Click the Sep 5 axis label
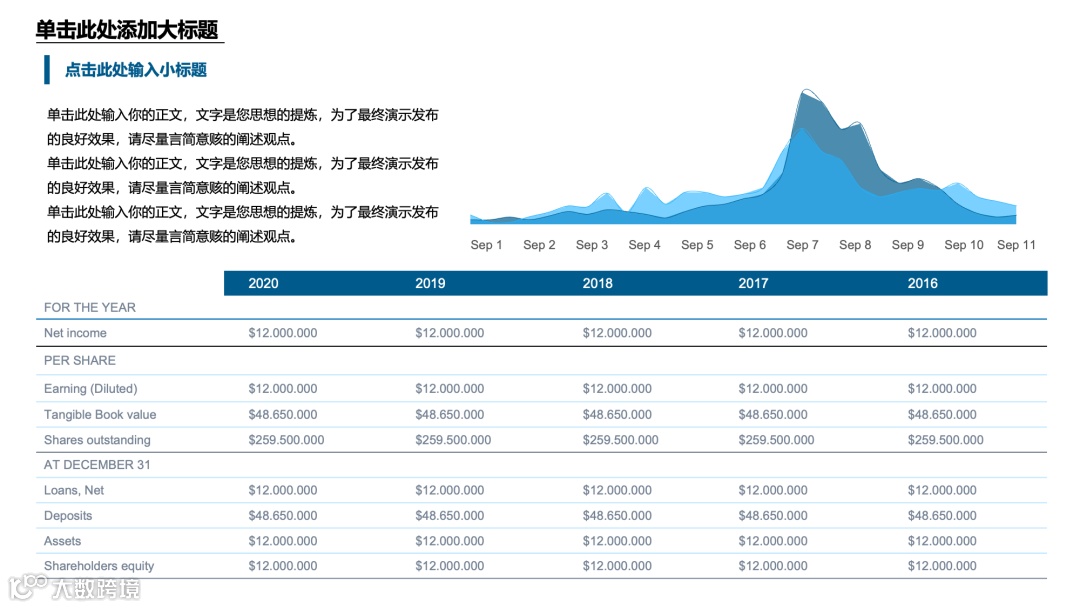This screenshot has width=1080, height=608. click(697, 244)
